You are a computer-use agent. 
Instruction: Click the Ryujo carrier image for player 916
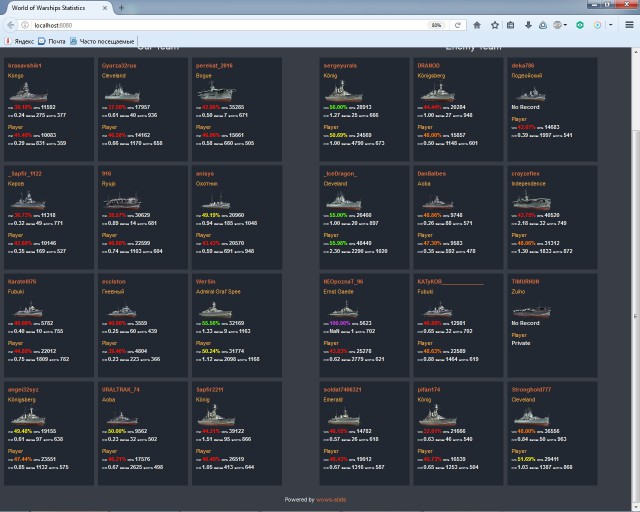click(122, 200)
